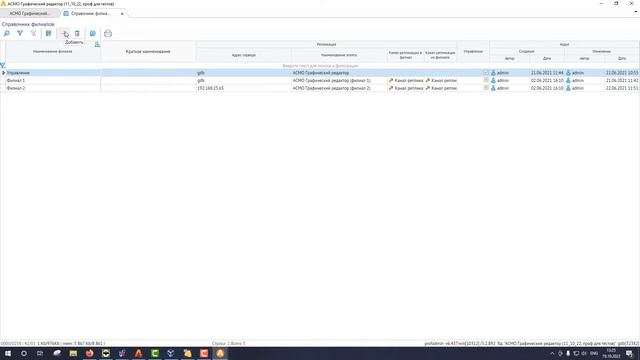
Task: Select the Филиал 2 row name cell
Action: pos(53,88)
